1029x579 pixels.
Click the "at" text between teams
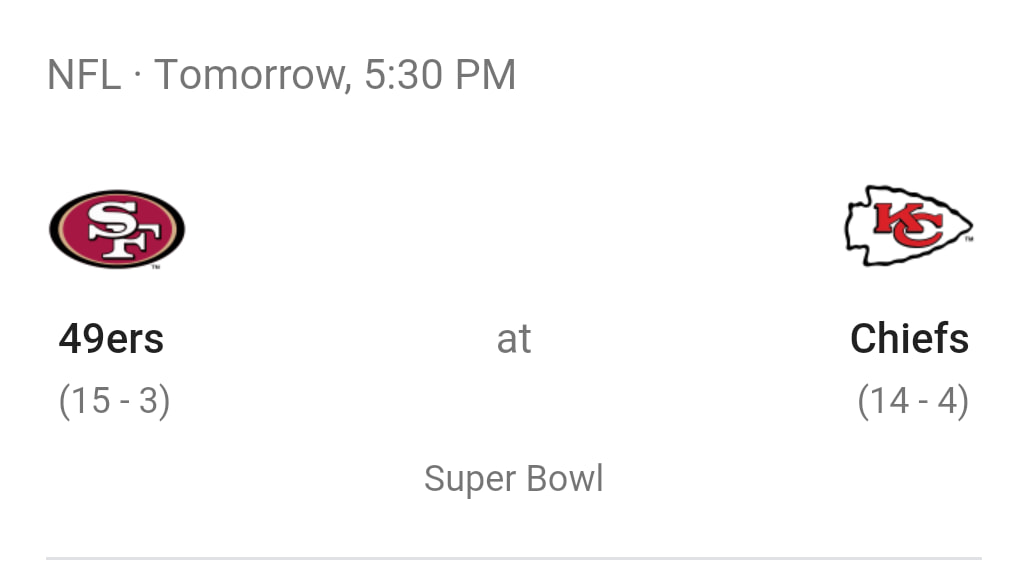(513, 340)
